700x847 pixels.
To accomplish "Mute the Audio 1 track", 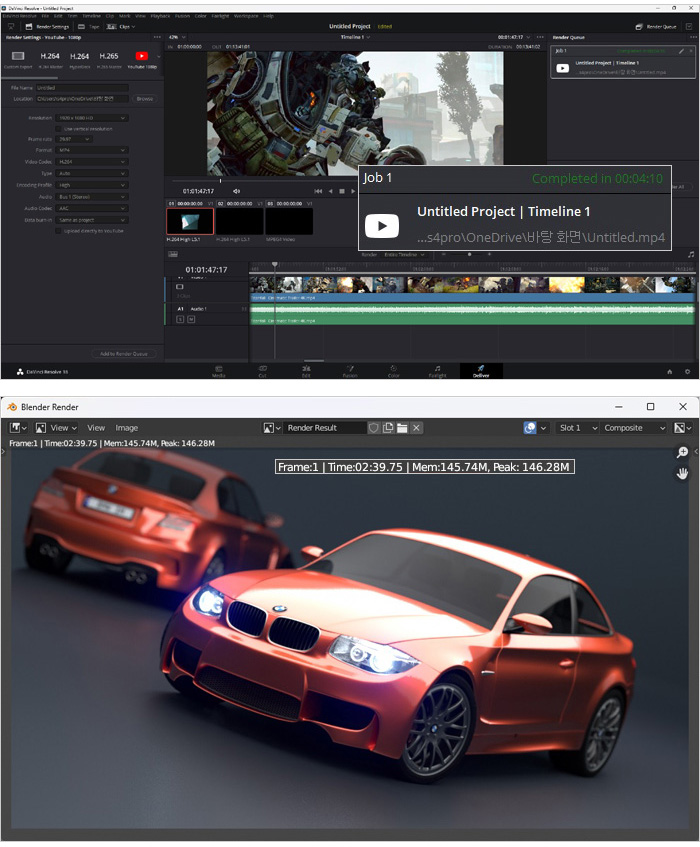I will pos(191,319).
